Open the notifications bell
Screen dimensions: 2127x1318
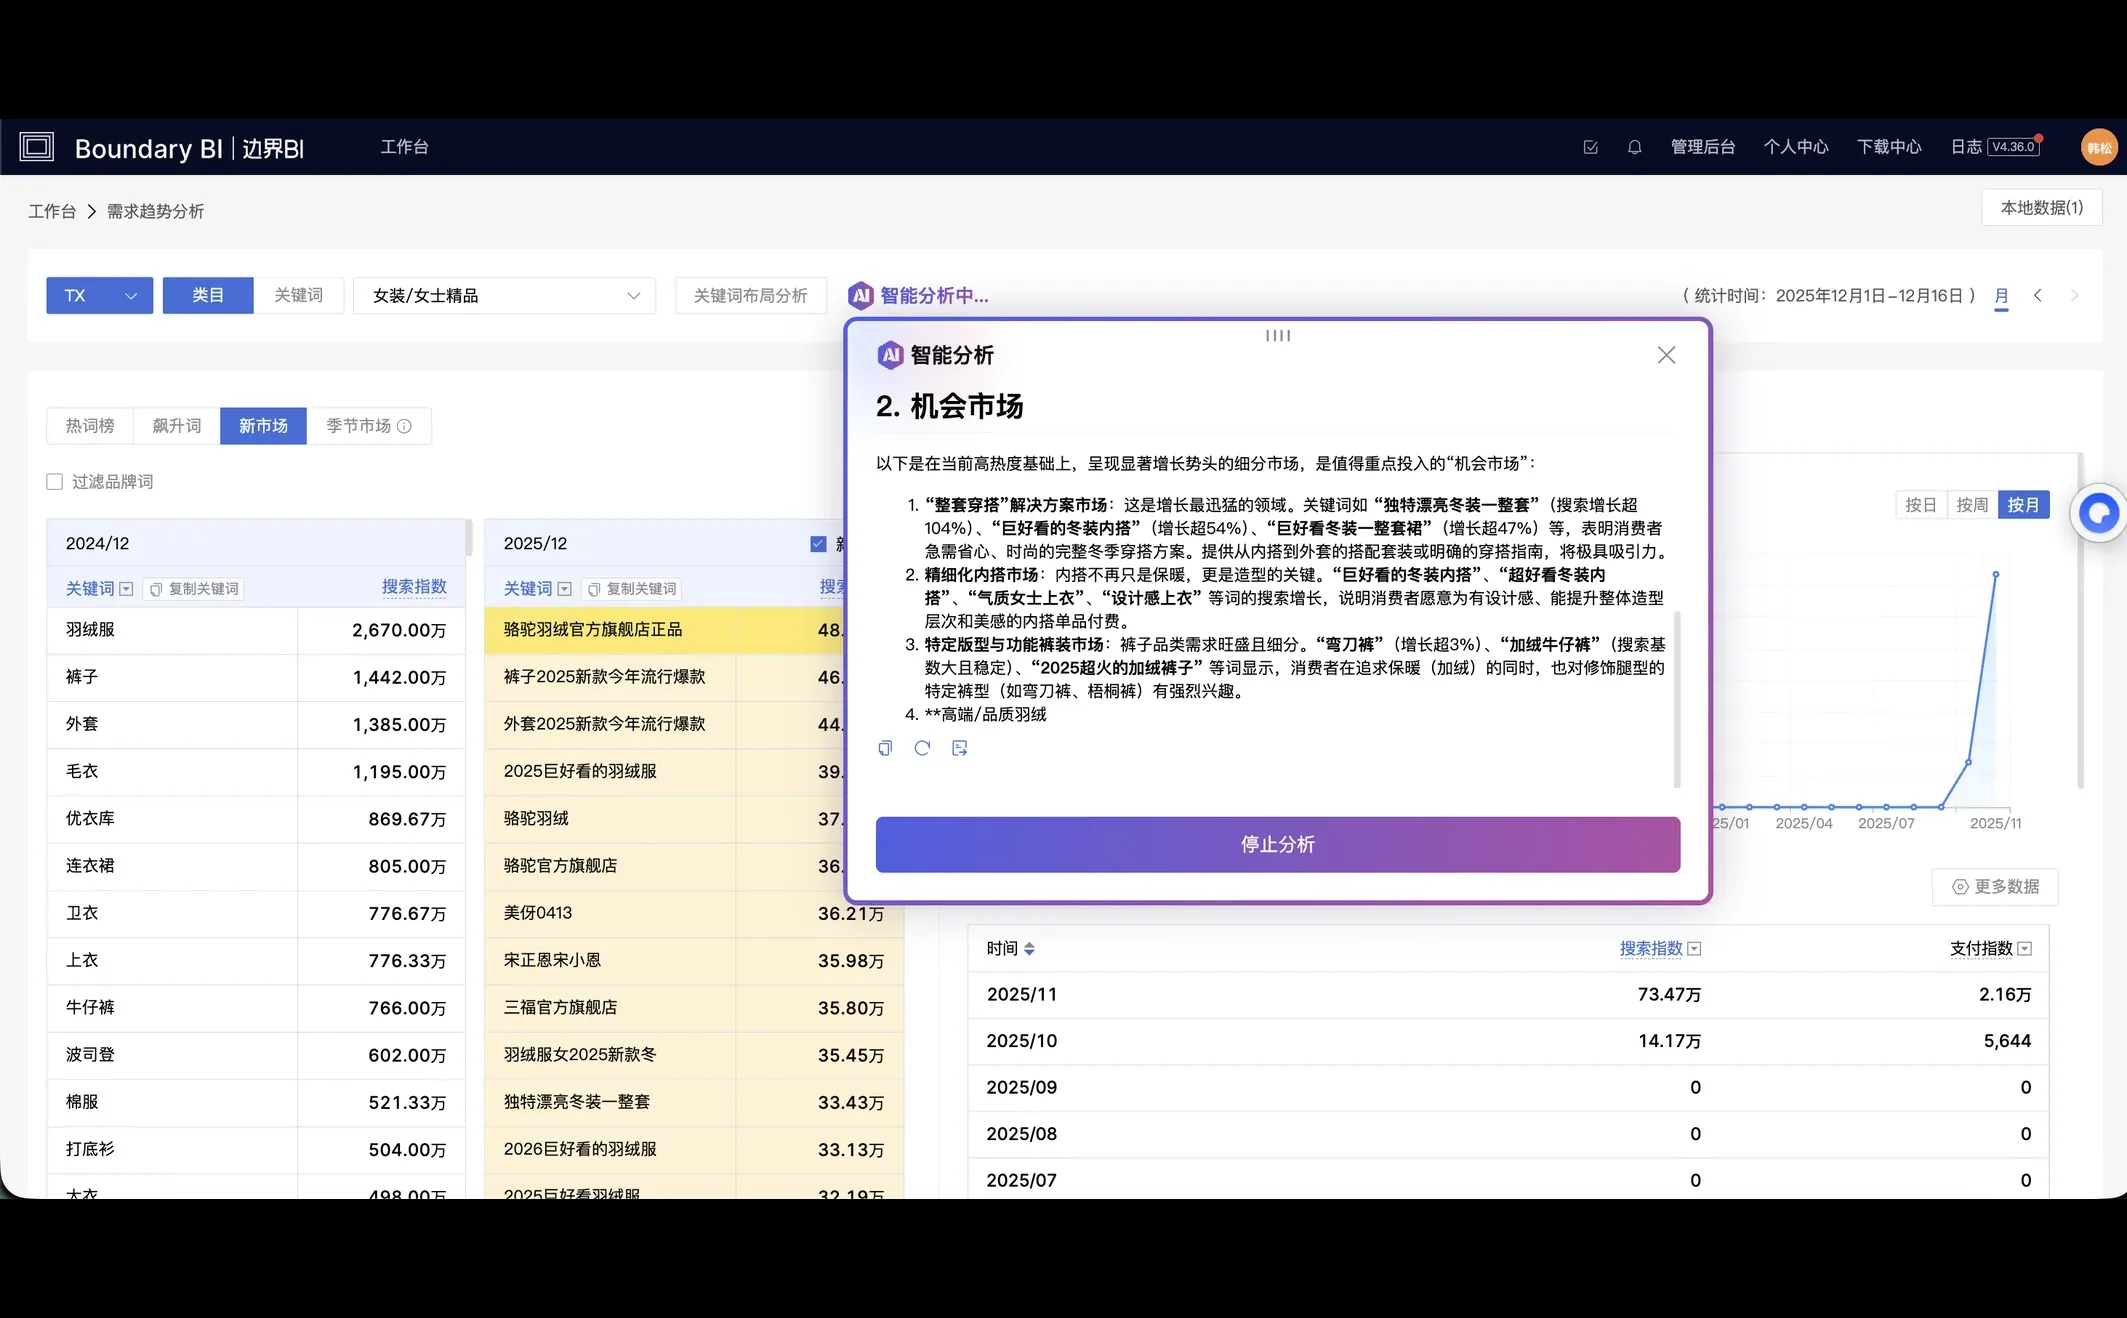[x=1634, y=146]
